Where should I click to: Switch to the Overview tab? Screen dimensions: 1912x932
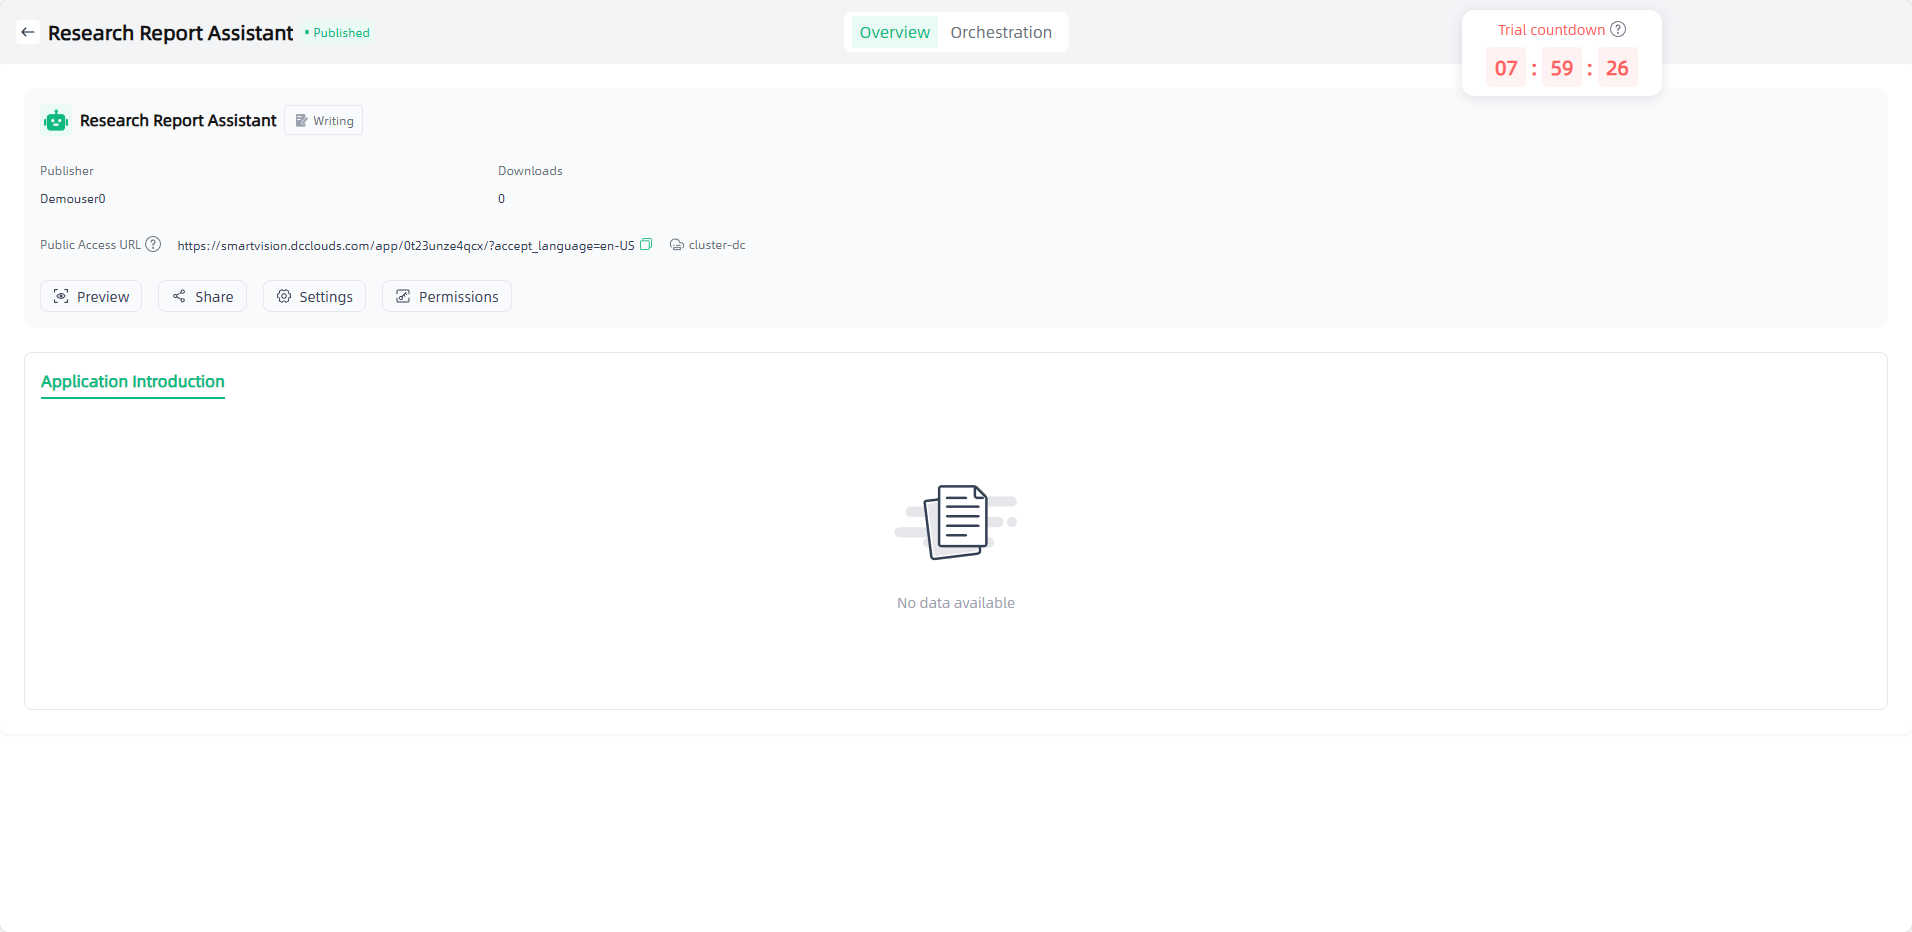coord(894,33)
